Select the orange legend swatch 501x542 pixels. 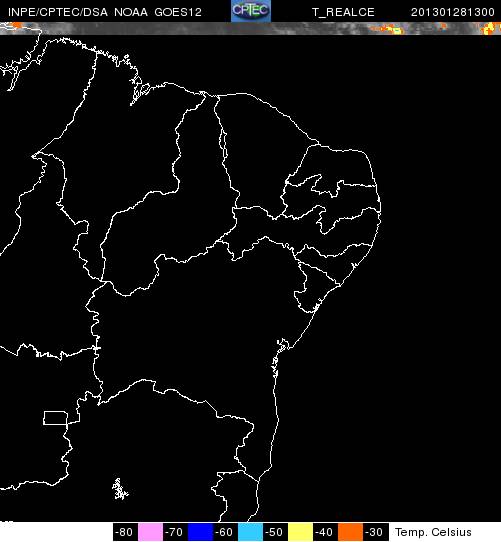coord(350,532)
